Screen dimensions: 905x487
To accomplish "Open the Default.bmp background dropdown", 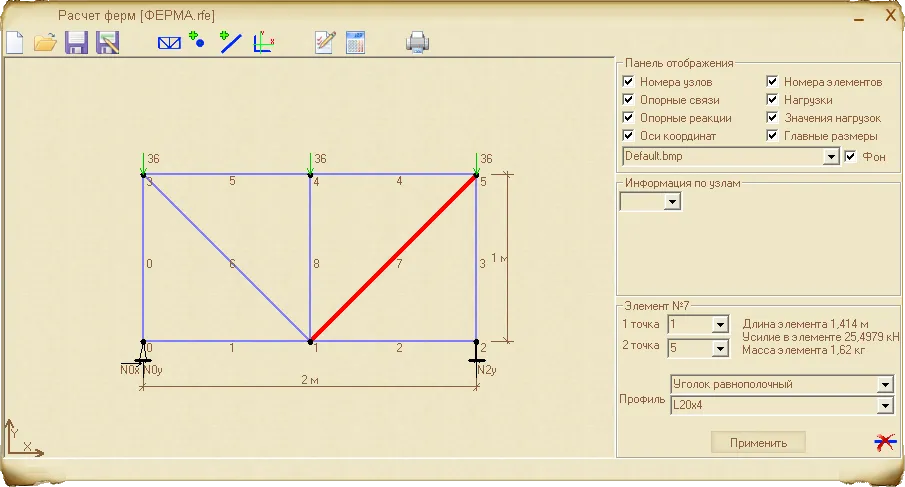I will point(831,156).
